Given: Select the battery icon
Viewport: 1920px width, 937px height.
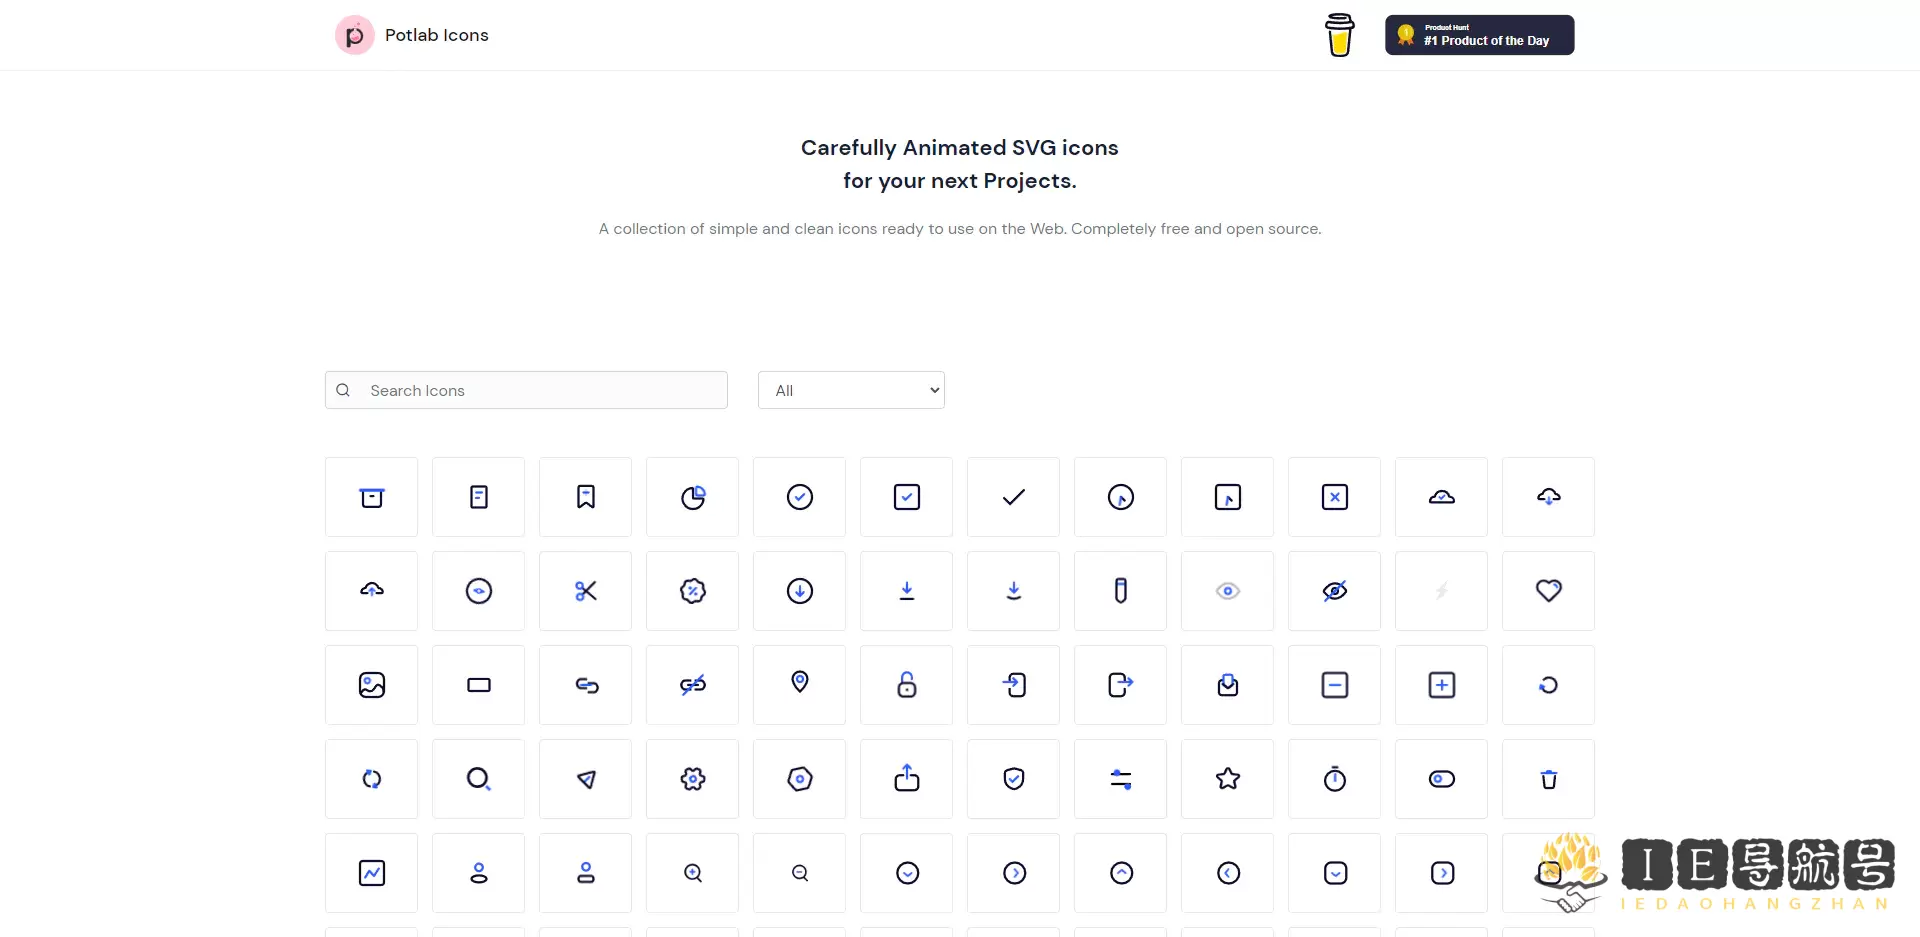Looking at the screenshot, I should pos(1120,590).
